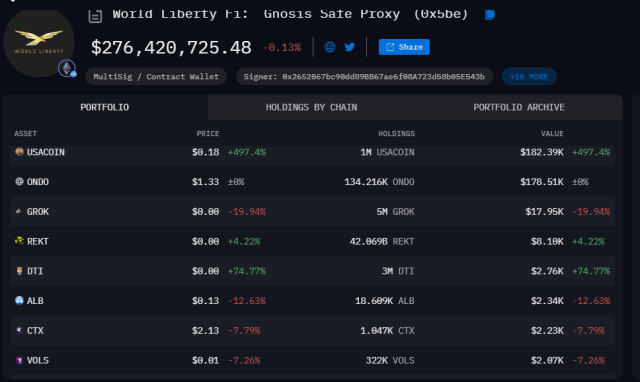The width and height of the screenshot is (640, 382).
Task: Open the REKT asset name
Action: click(38, 242)
